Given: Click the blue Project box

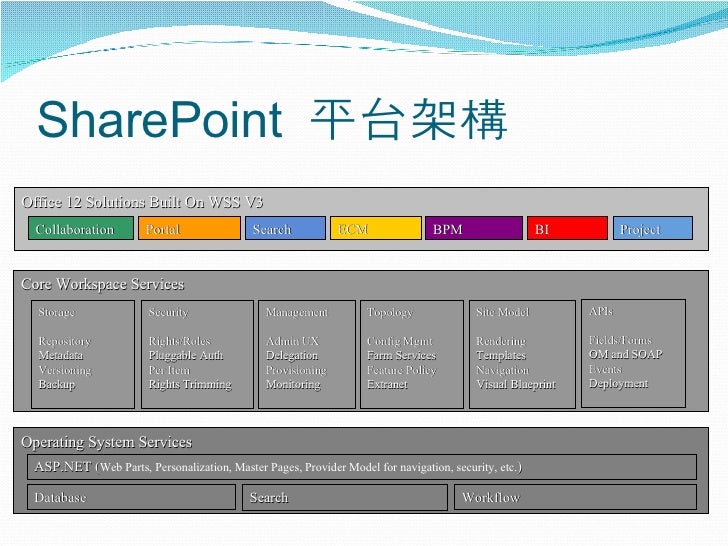Looking at the screenshot, I should pos(653,228).
